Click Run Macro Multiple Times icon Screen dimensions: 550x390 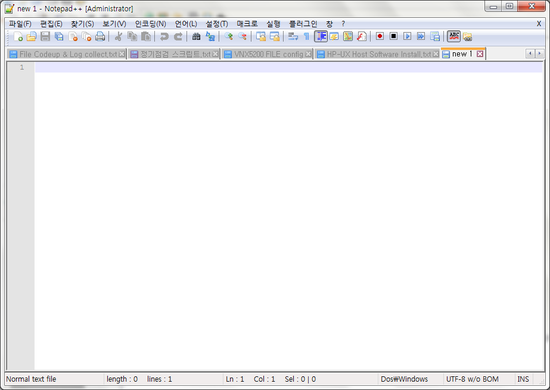pyautogui.click(x=421, y=36)
